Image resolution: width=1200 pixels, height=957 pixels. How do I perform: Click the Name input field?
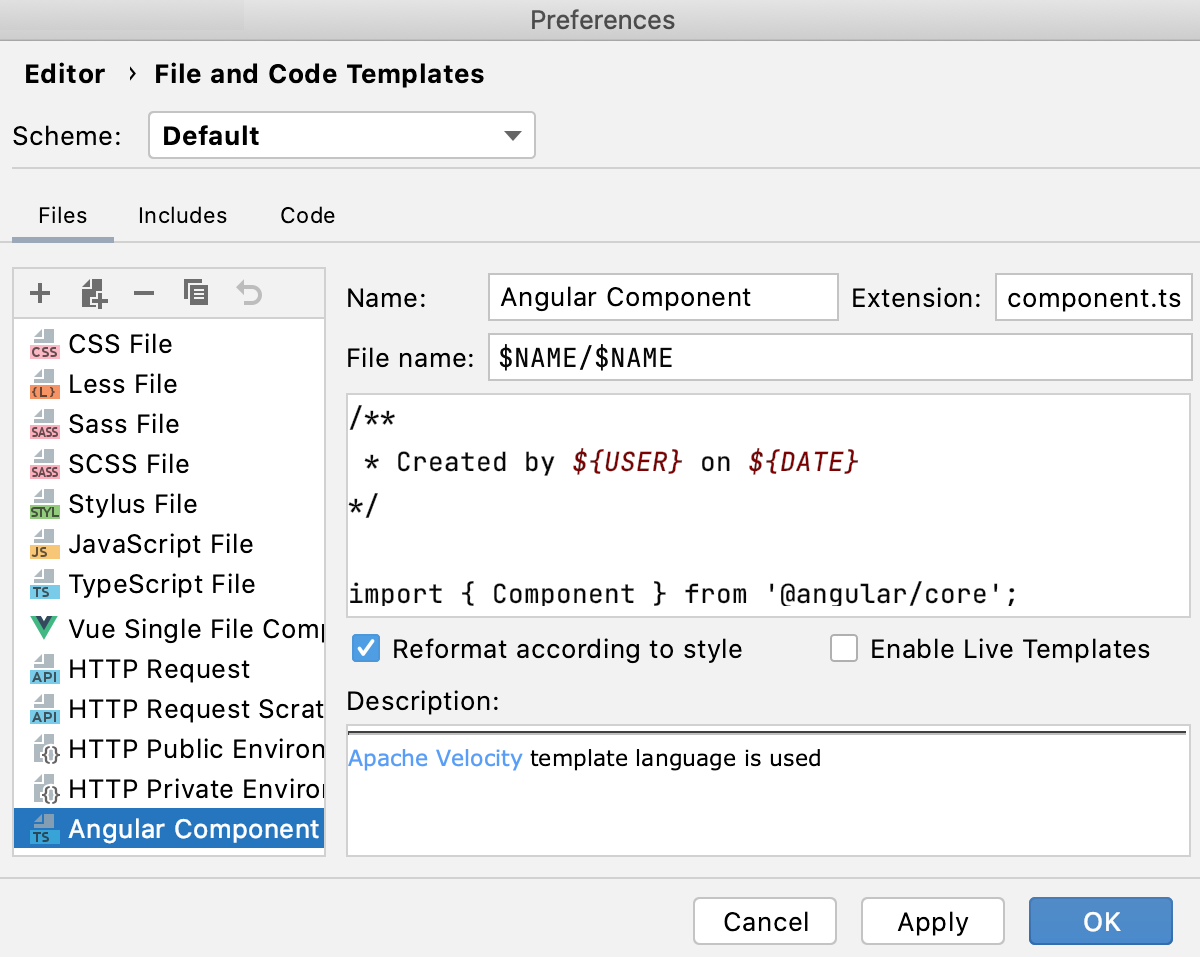(x=664, y=297)
